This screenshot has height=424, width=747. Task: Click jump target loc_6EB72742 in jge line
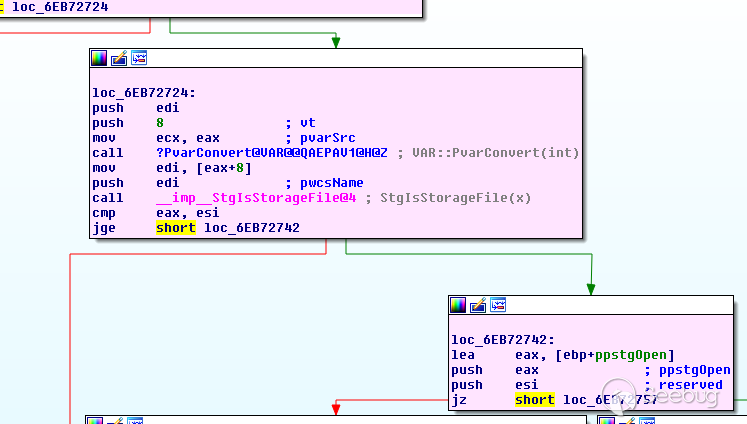click(x=252, y=228)
